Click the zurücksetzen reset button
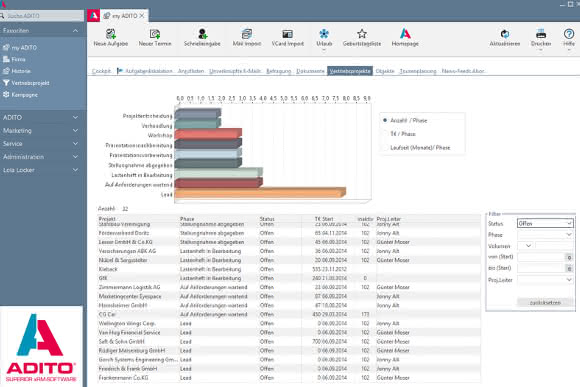This screenshot has width=580, height=387. 545,302
